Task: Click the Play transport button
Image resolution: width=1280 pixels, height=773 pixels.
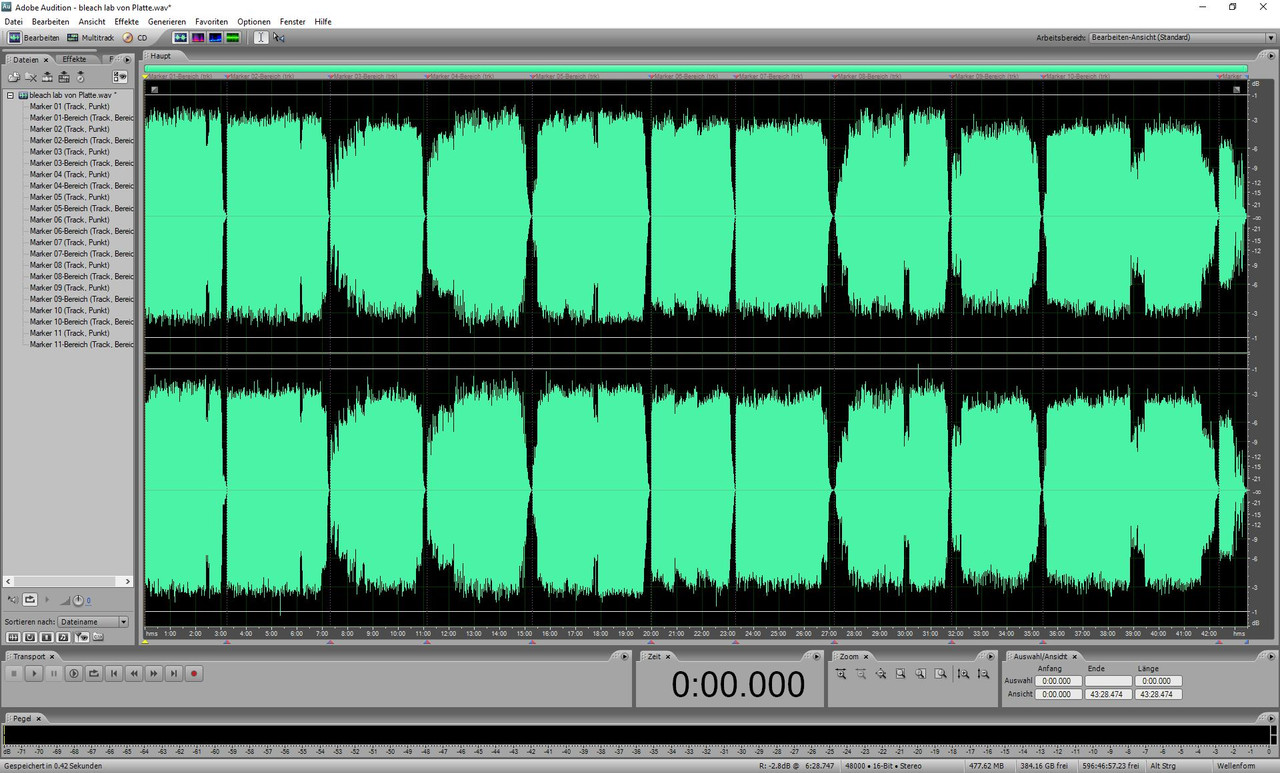Action: [x=34, y=673]
